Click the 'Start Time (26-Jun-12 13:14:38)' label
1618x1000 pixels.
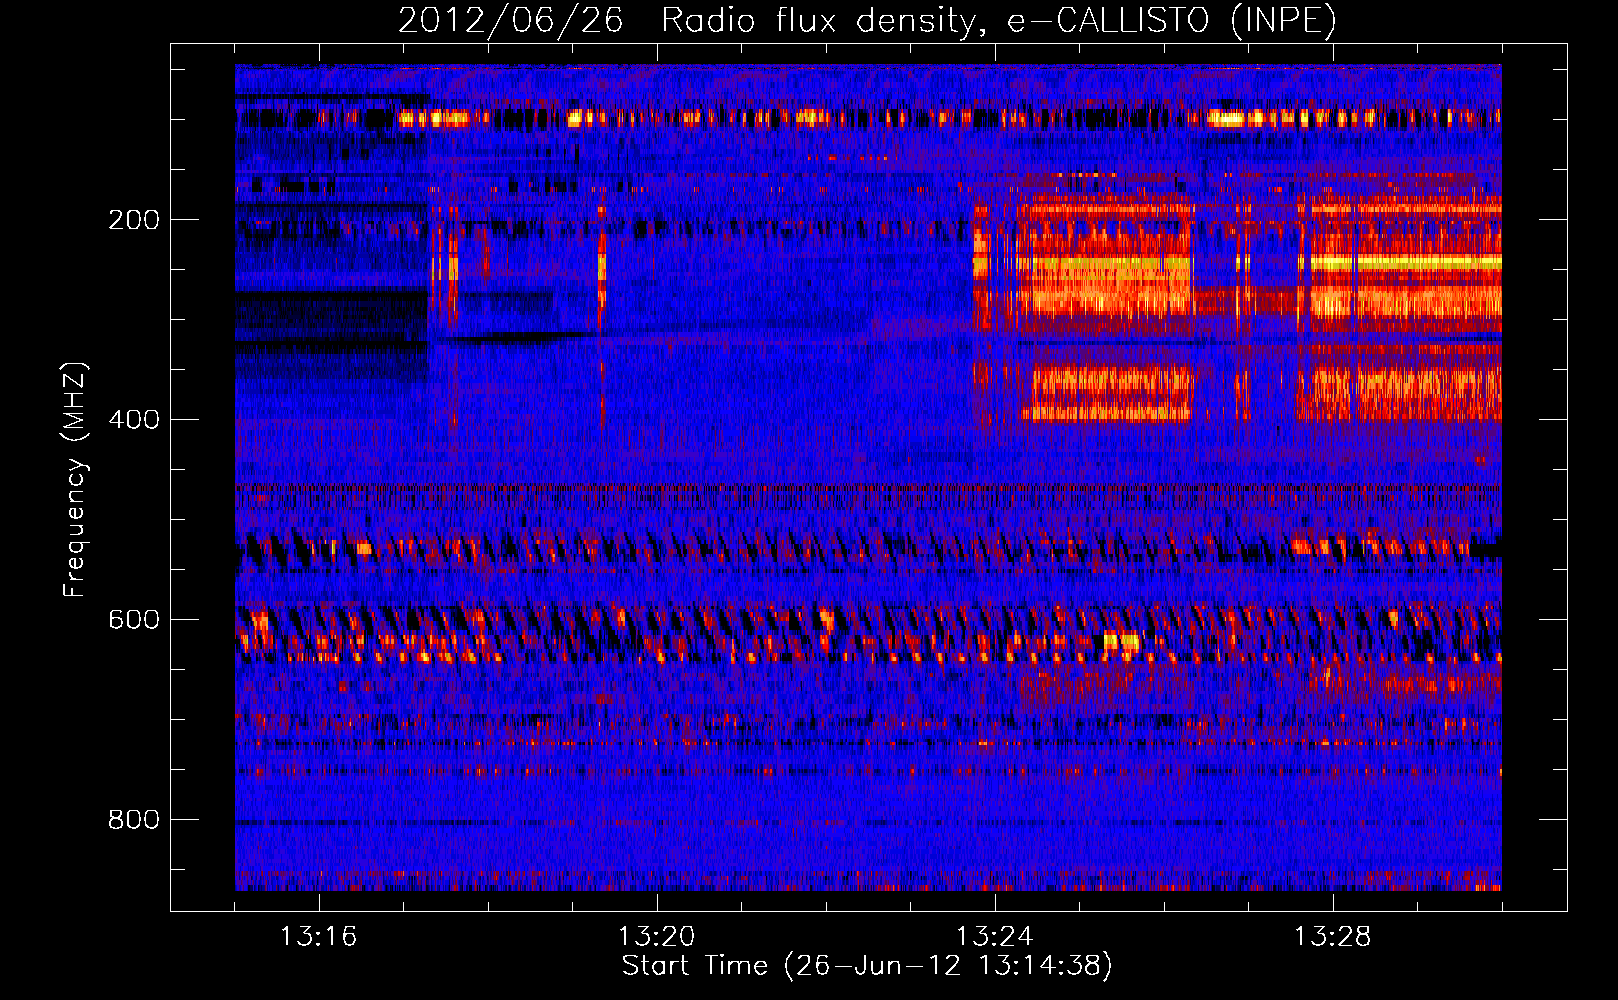pyautogui.click(x=867, y=966)
